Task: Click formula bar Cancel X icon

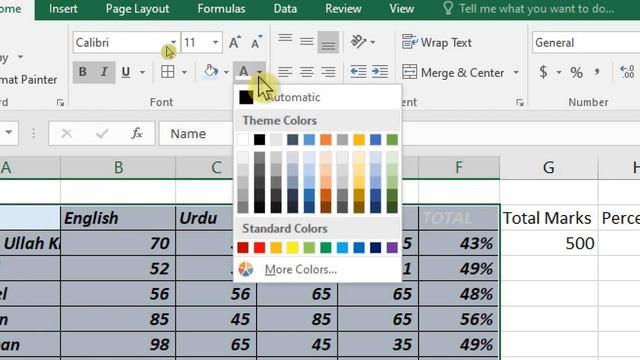Action: tap(67, 133)
